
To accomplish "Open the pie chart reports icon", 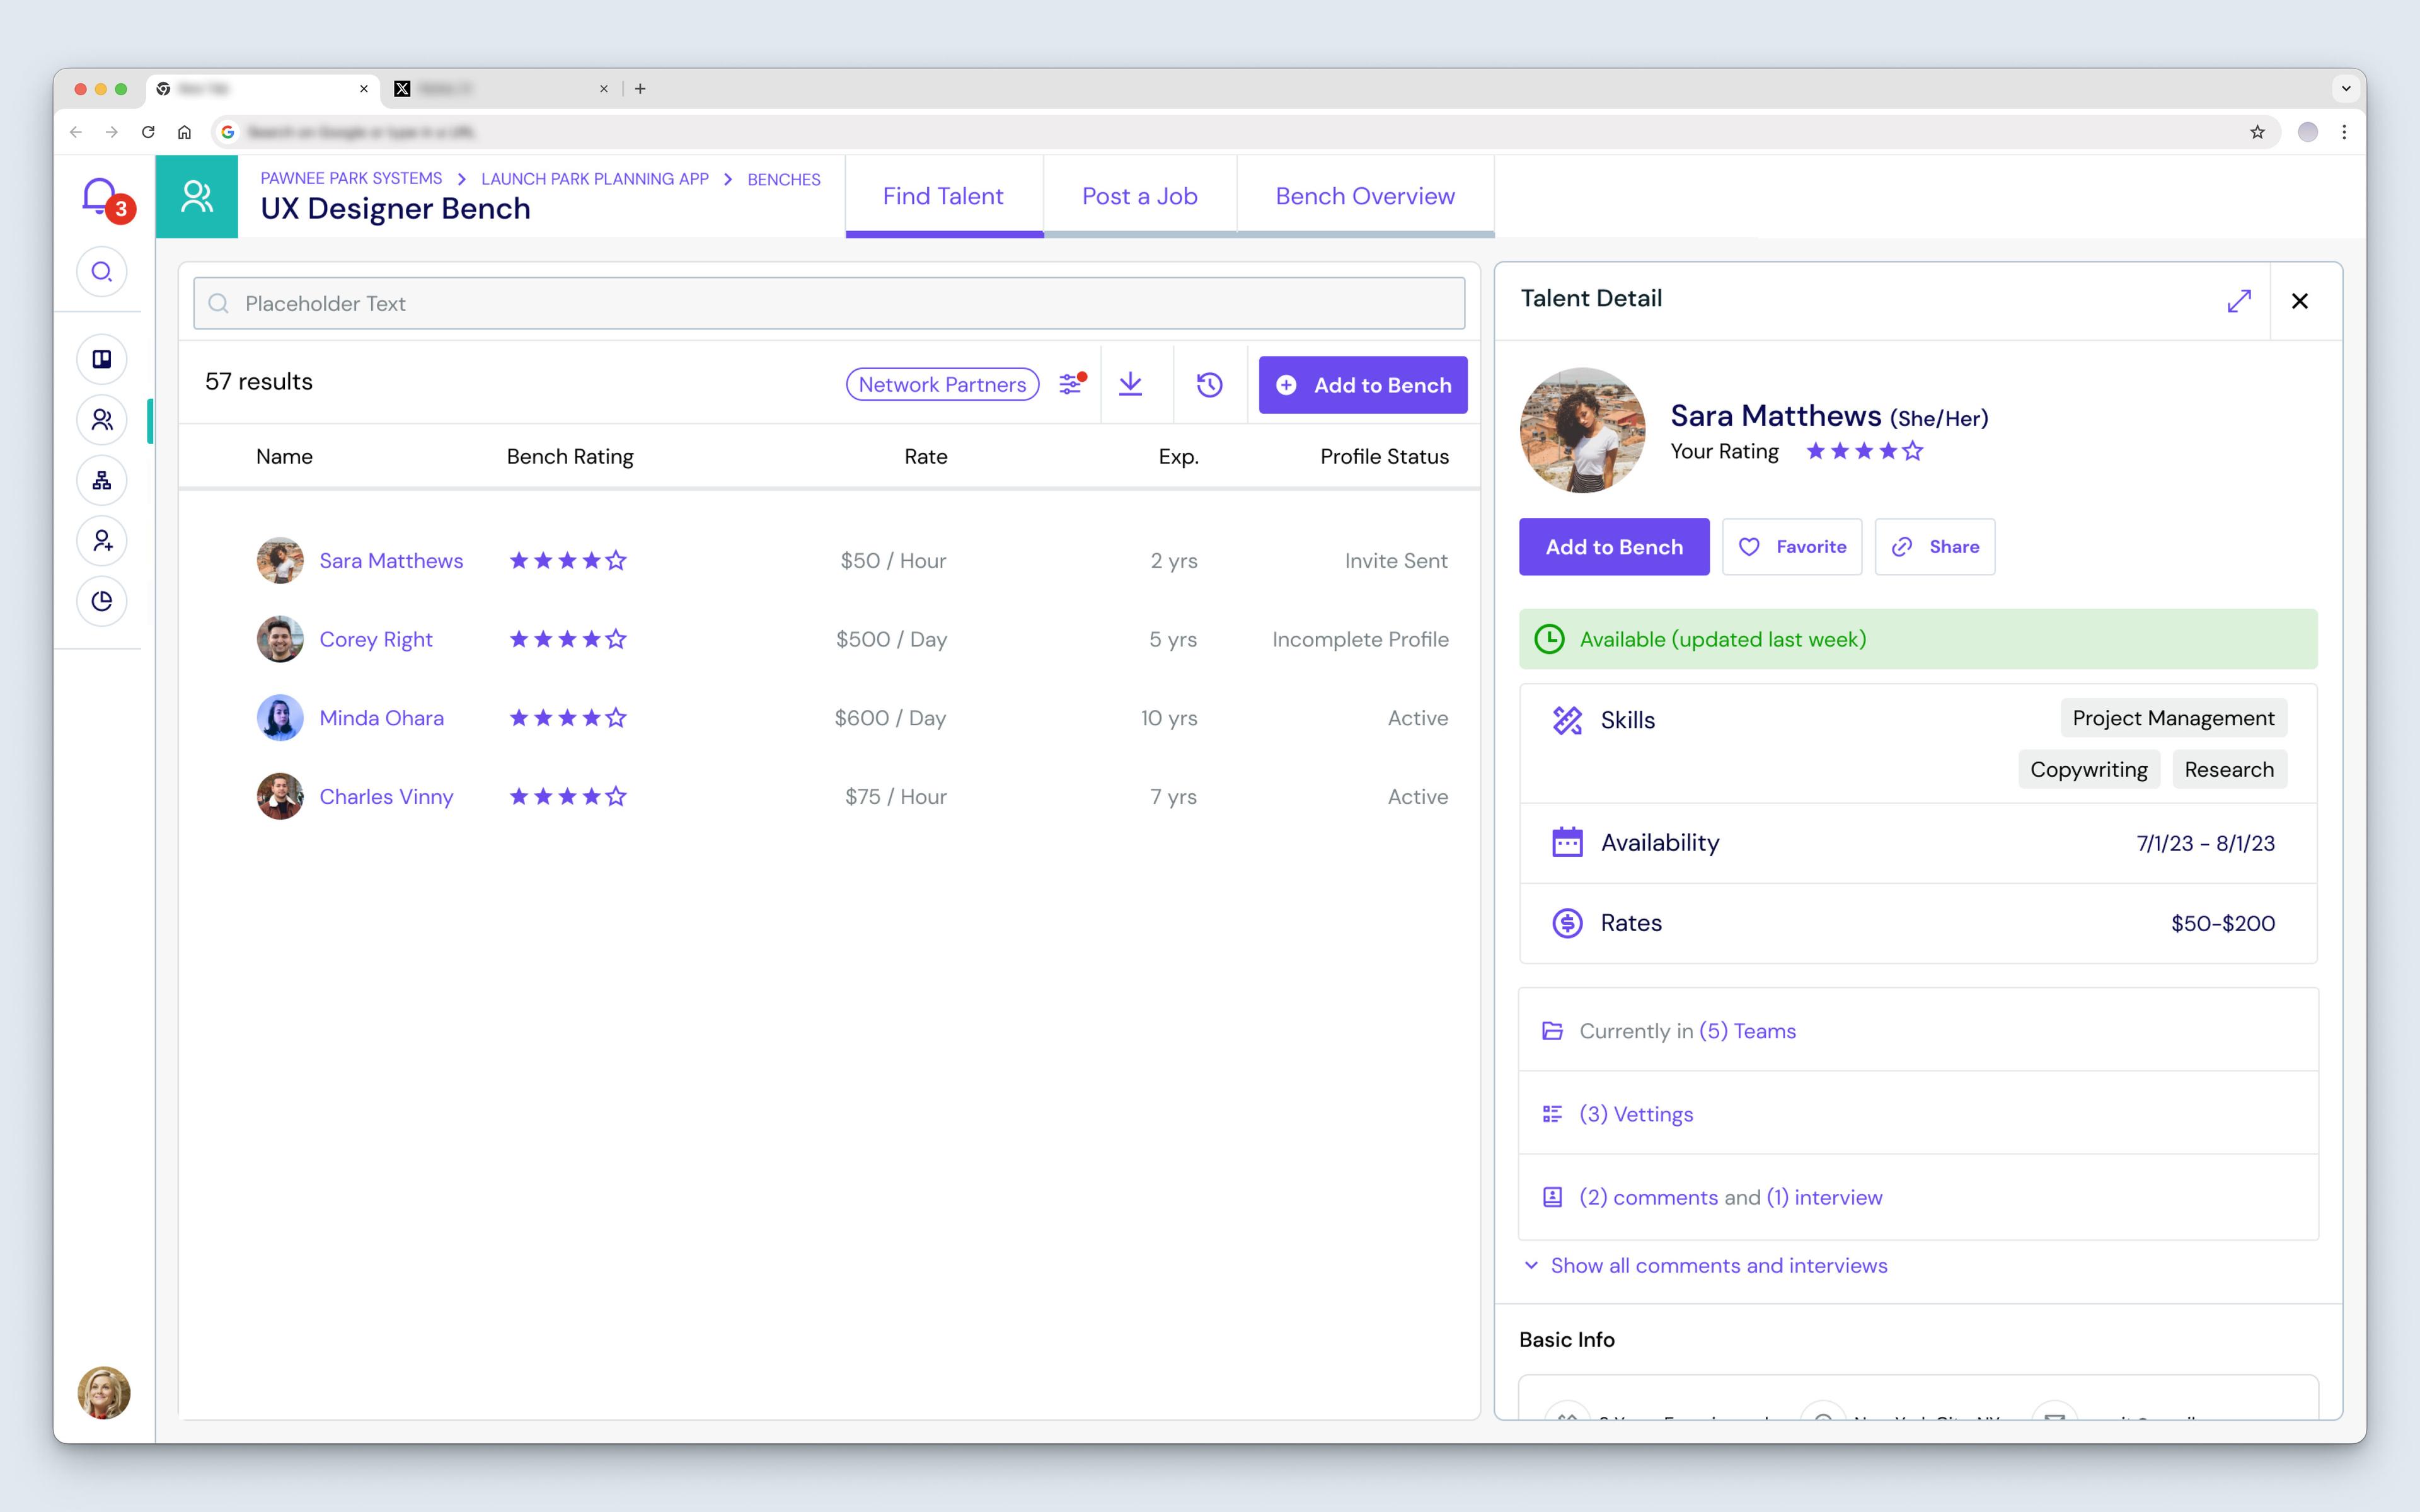I will (x=102, y=601).
